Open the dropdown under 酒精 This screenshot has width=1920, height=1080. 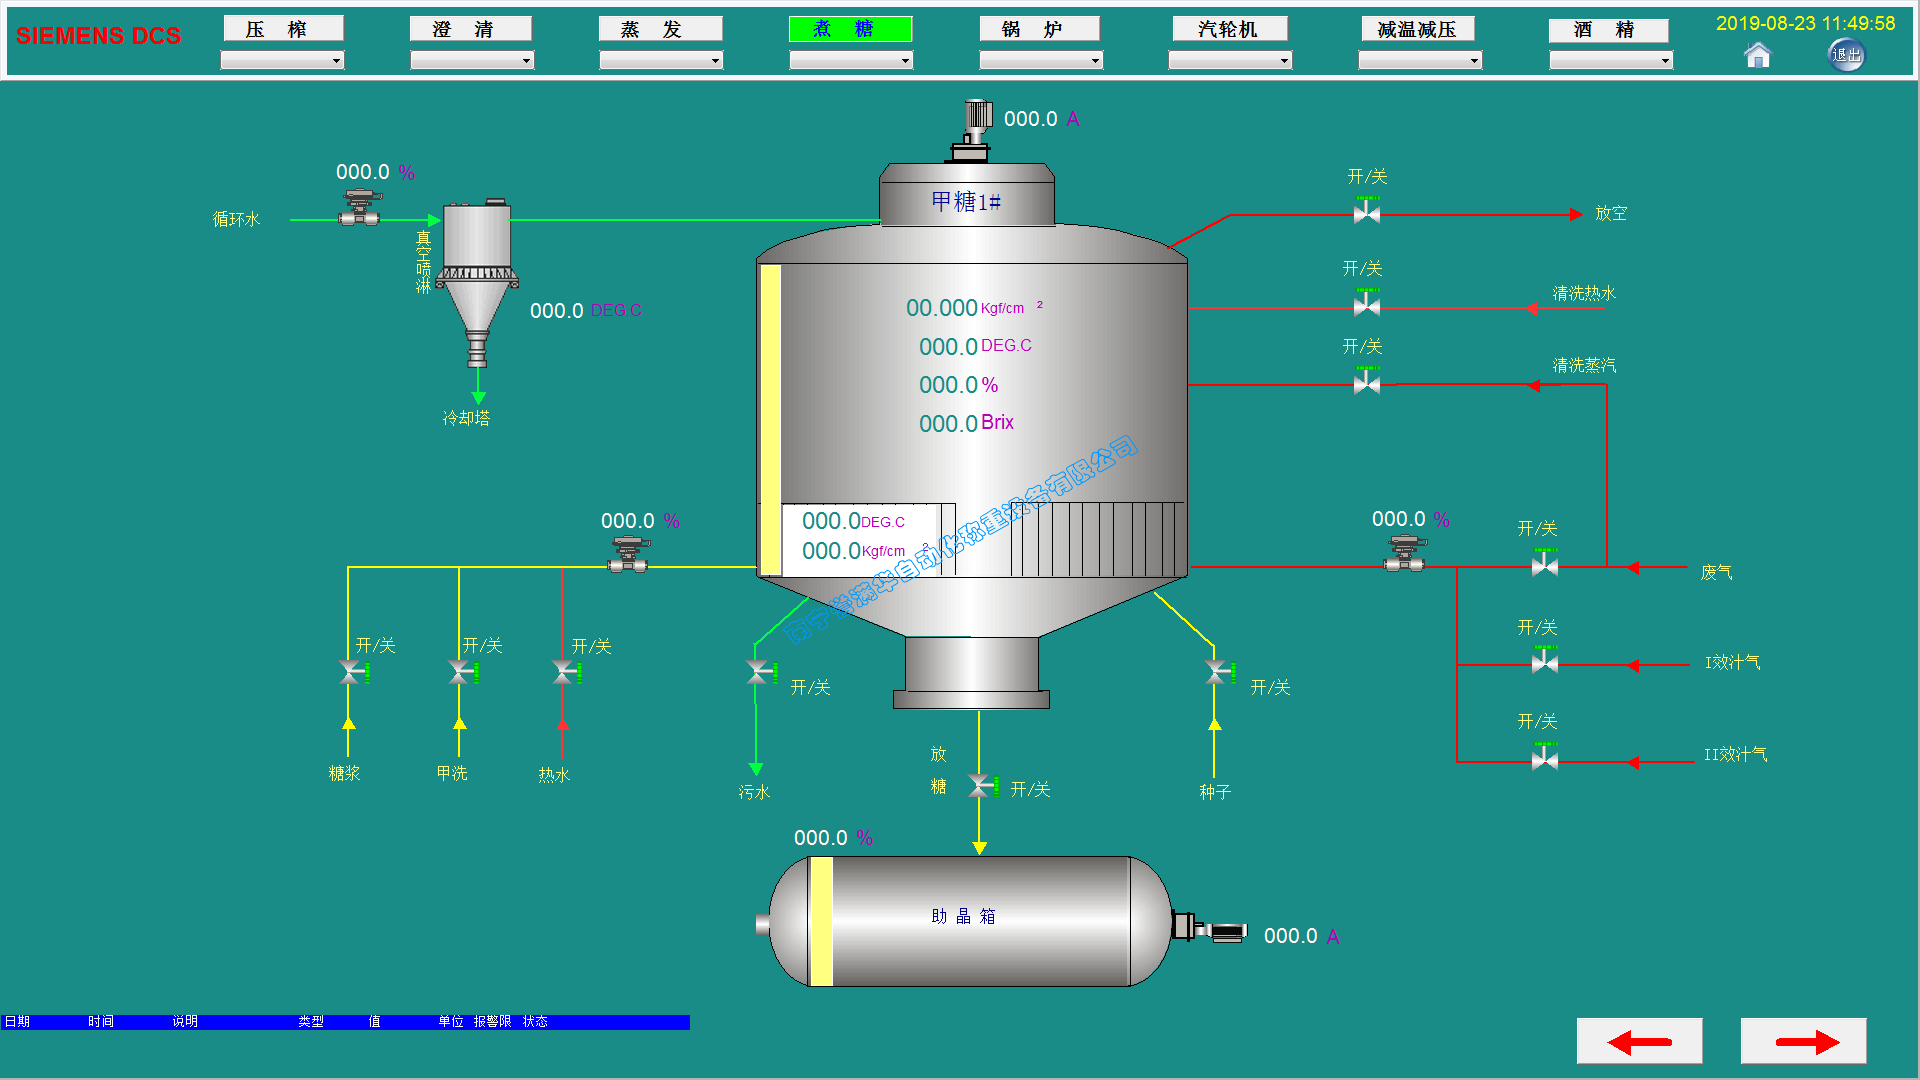(1610, 61)
